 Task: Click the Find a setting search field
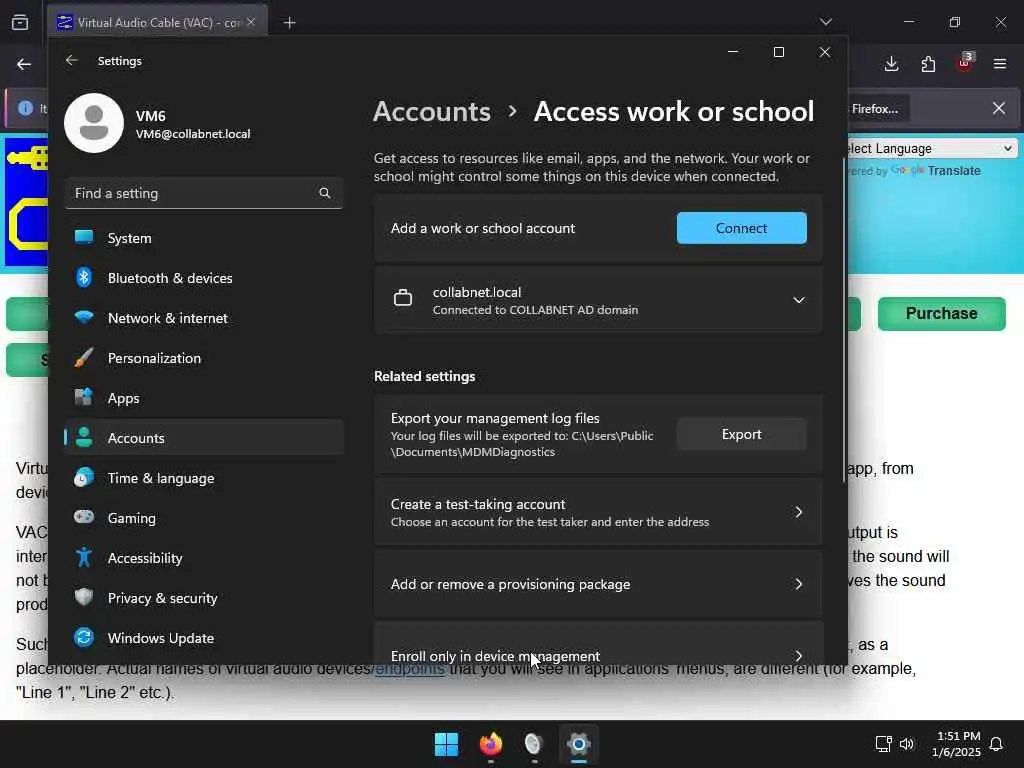204,193
